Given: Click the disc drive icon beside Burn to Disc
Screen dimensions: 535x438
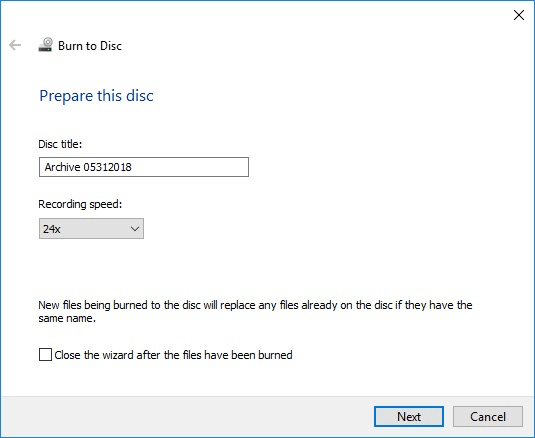Looking at the screenshot, I should point(45,45).
